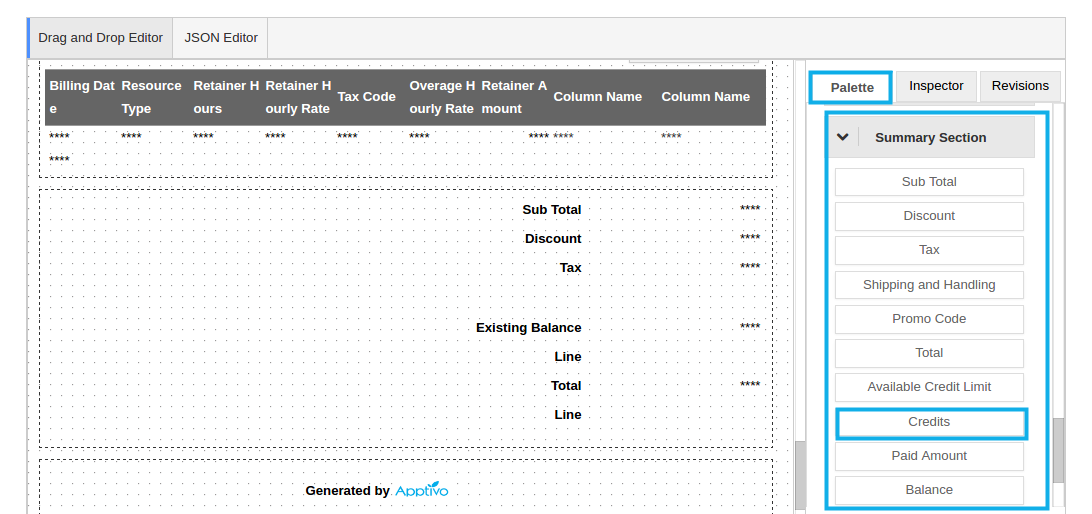
Task: Select the Palette tab
Action: pyautogui.click(x=851, y=88)
